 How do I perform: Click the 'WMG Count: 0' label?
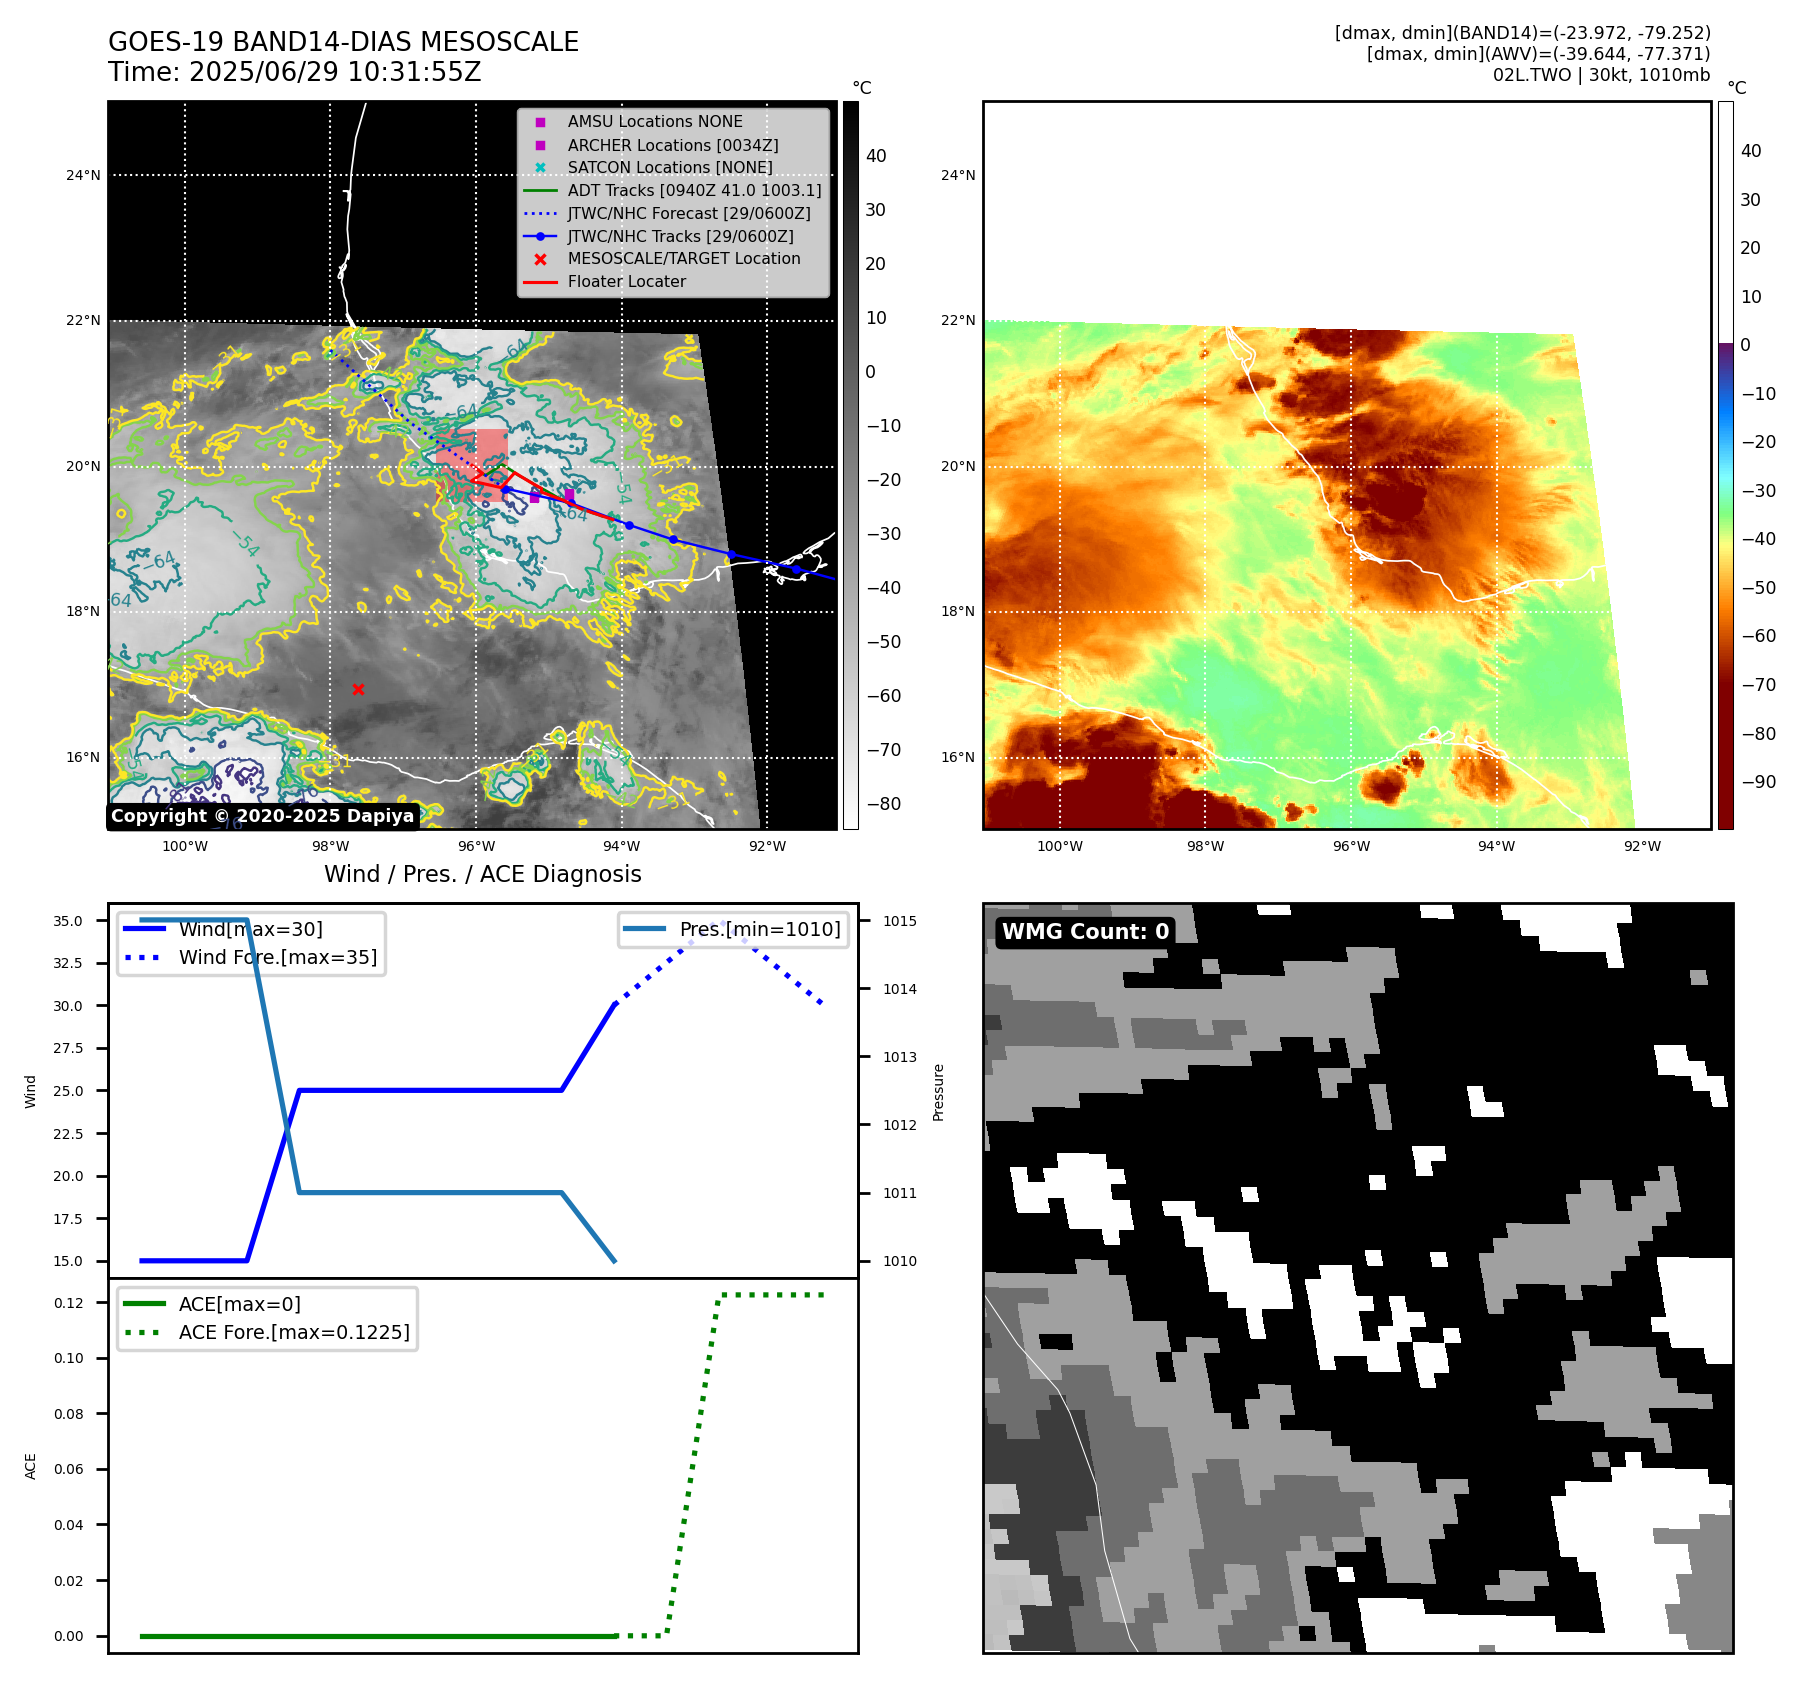(x=1085, y=932)
